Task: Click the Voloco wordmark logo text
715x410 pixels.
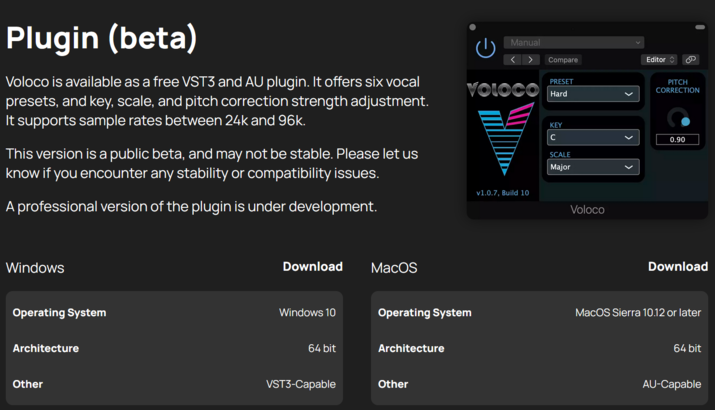Action: click(x=504, y=91)
